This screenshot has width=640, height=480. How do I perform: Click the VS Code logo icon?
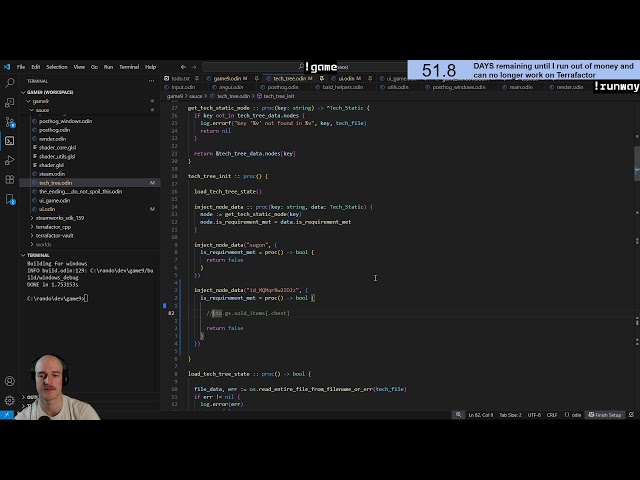[7, 67]
